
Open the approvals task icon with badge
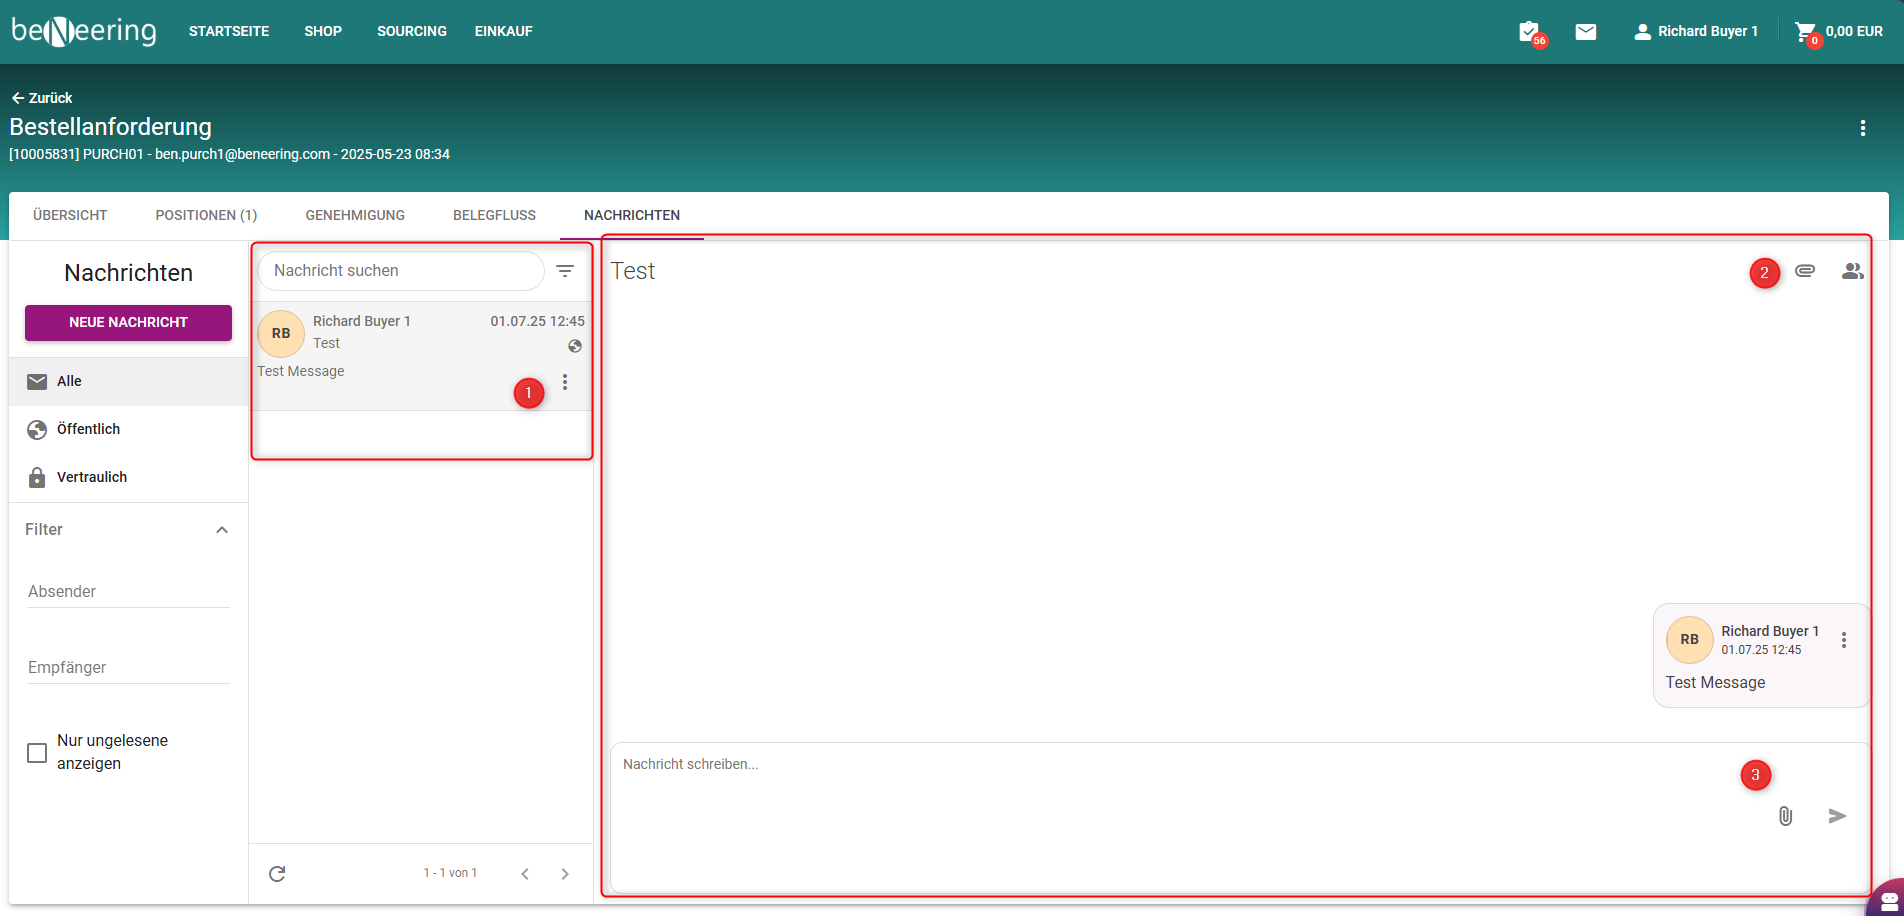point(1529,32)
